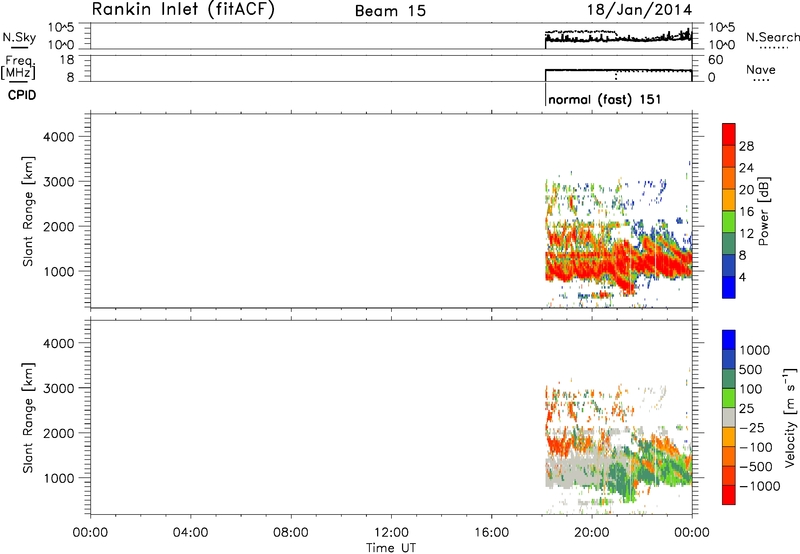Click the 'Slant Range [km]' label of power panel

[x=28, y=211]
